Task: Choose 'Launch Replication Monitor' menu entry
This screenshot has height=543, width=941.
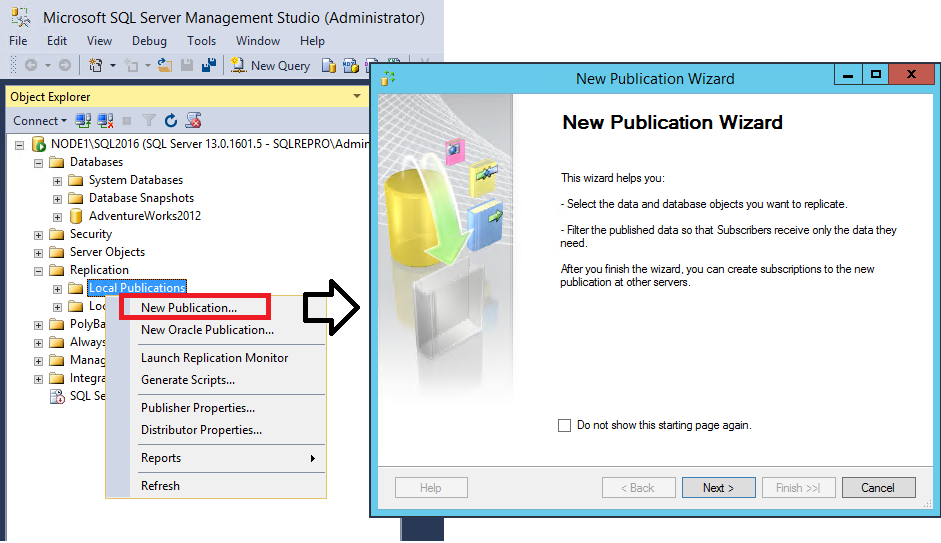Action: point(214,358)
